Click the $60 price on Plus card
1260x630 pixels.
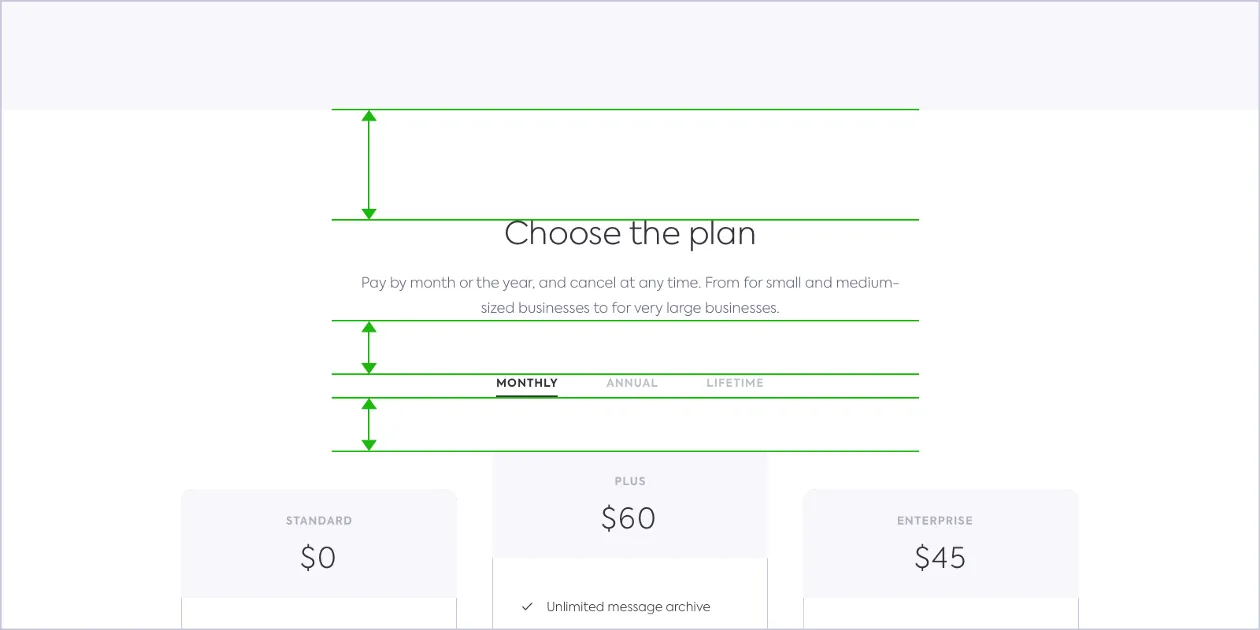(629, 518)
